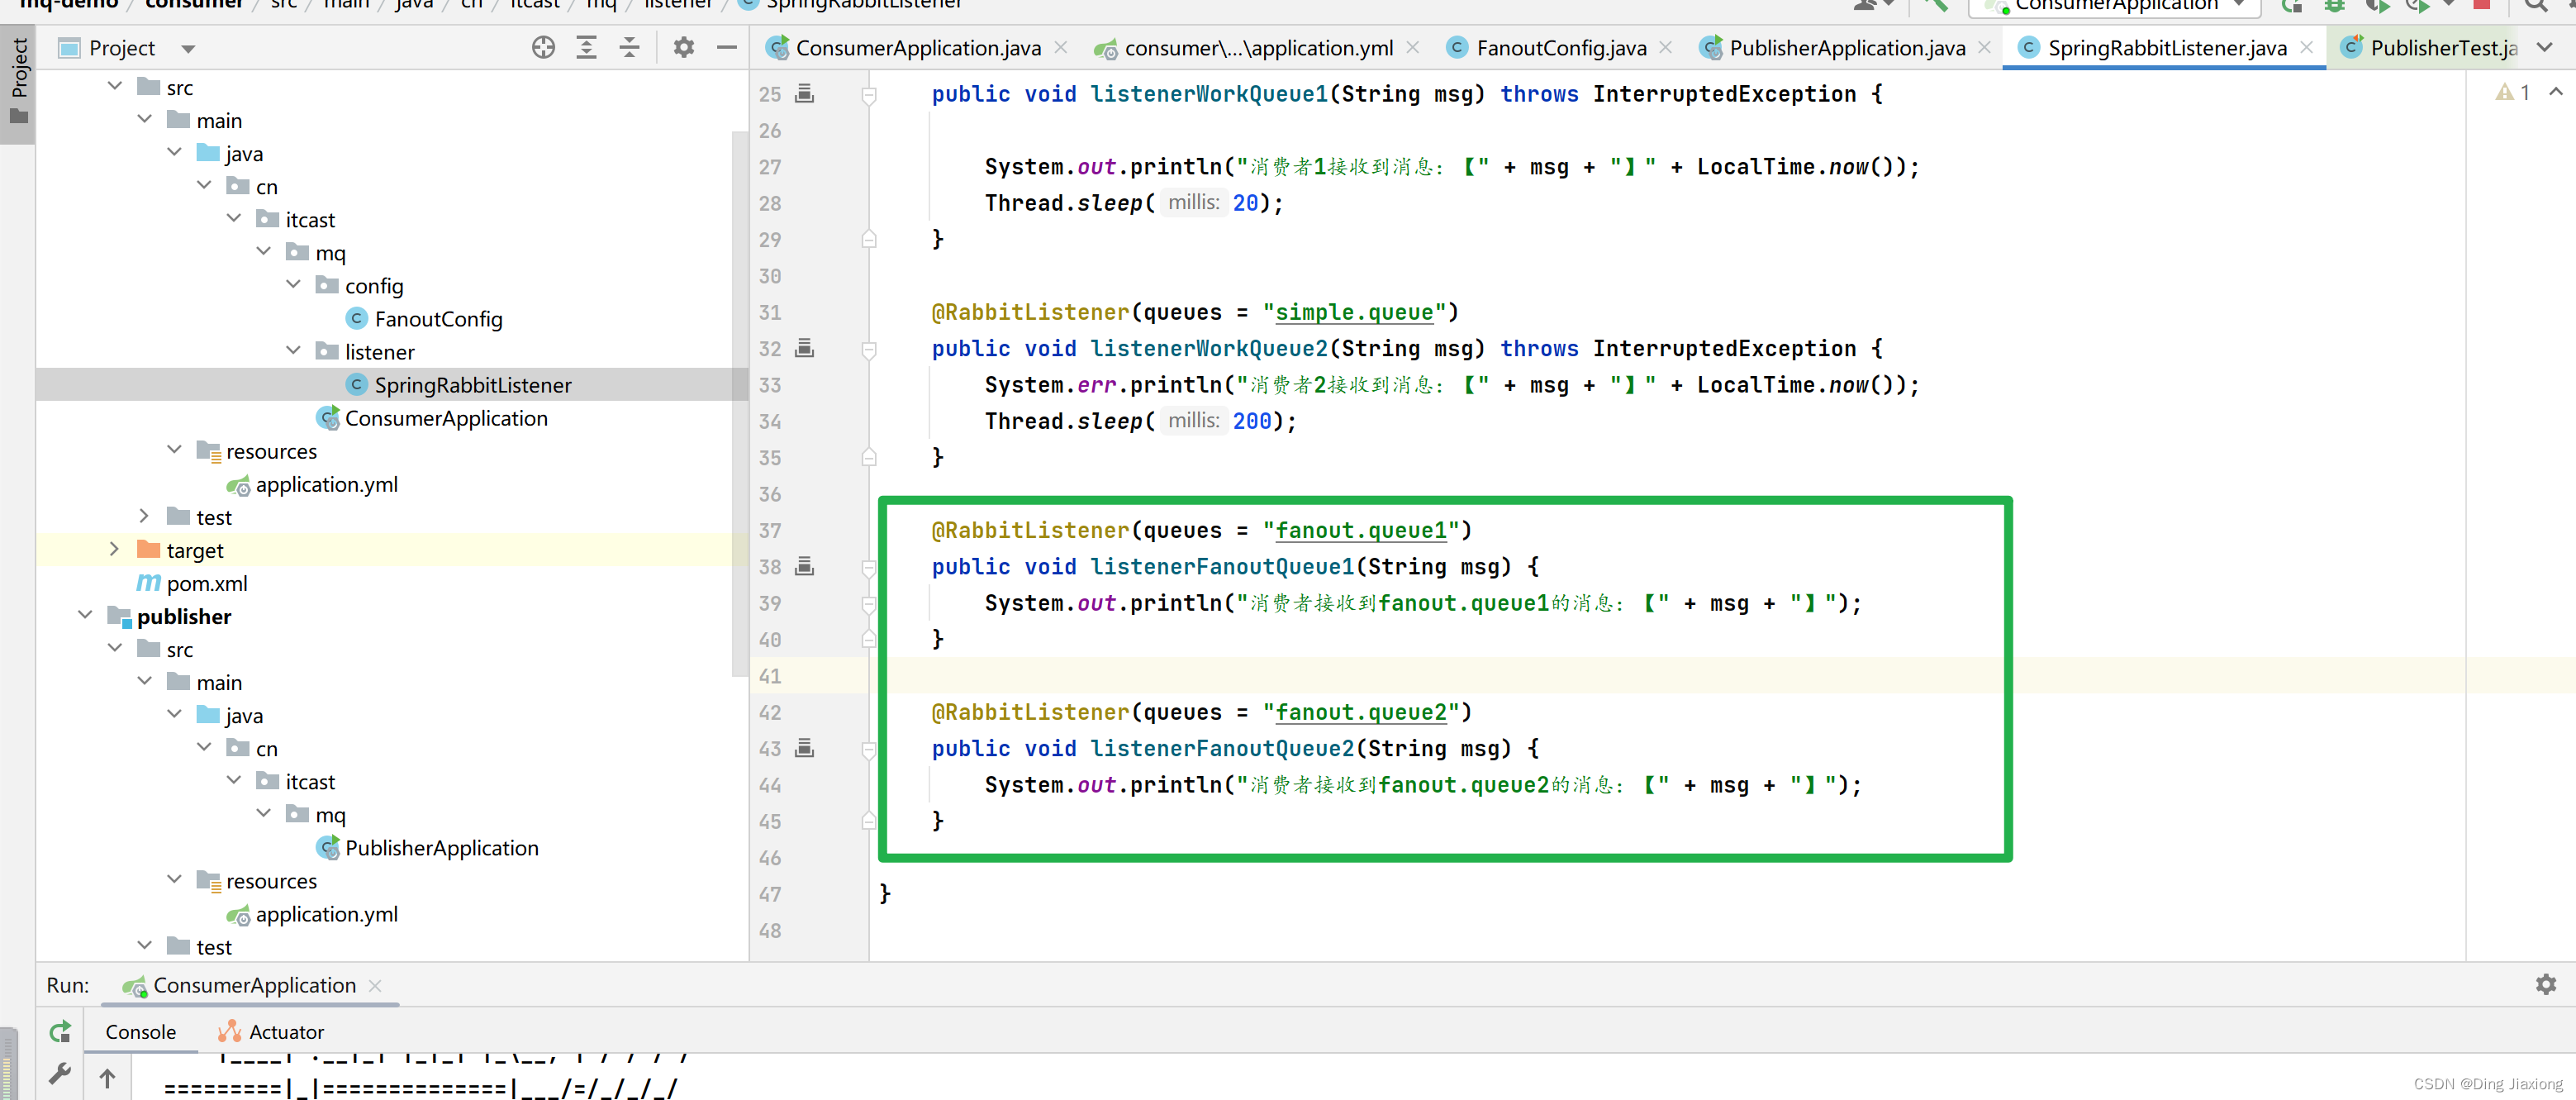Open Project panel settings gear
The image size is (2576, 1100).
[x=683, y=47]
